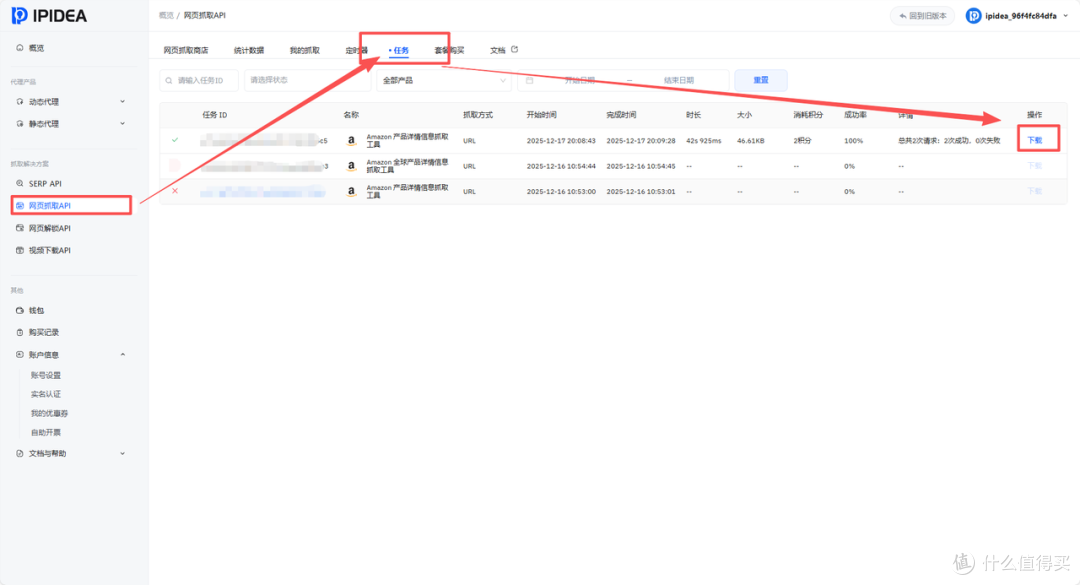The image size is (1080, 585).
Task: Expand the 静态代理 sidebar chevron
Action: point(123,123)
